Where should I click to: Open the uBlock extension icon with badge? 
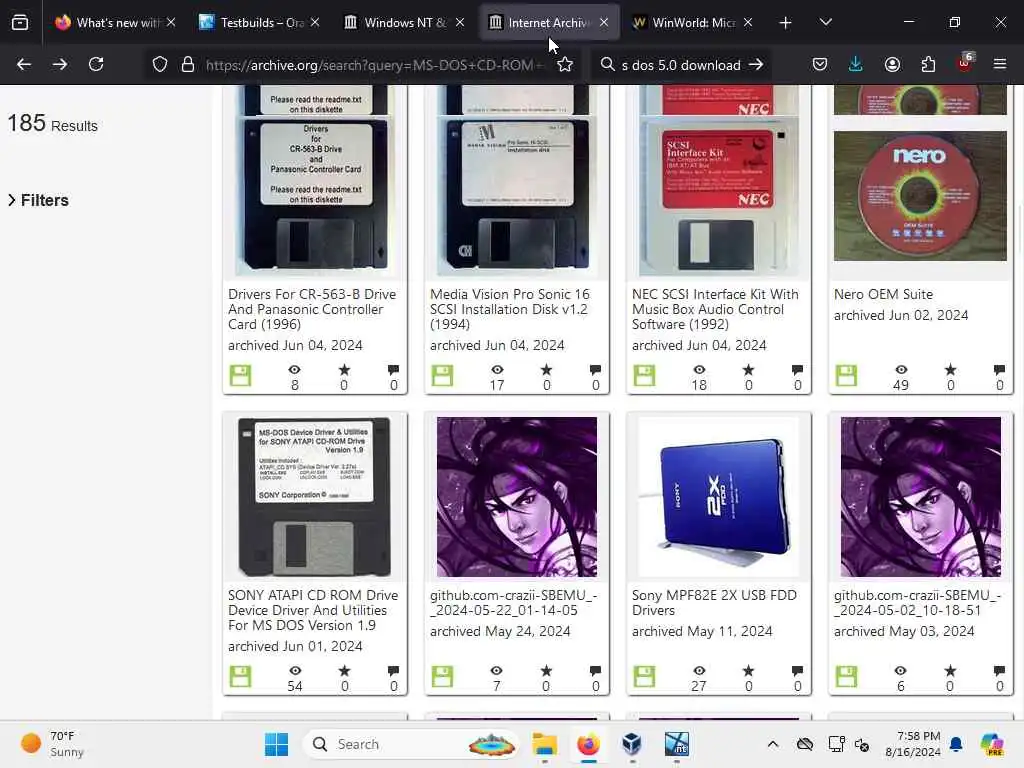pos(965,63)
